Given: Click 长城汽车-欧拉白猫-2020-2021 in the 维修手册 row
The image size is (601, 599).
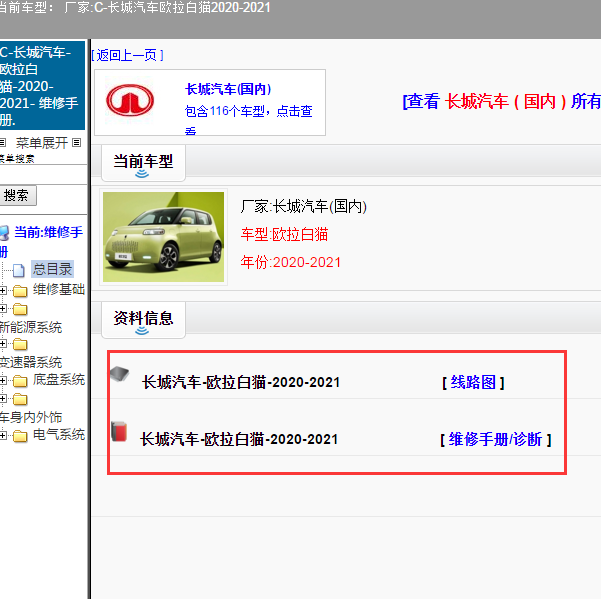Looking at the screenshot, I should [x=239, y=439].
